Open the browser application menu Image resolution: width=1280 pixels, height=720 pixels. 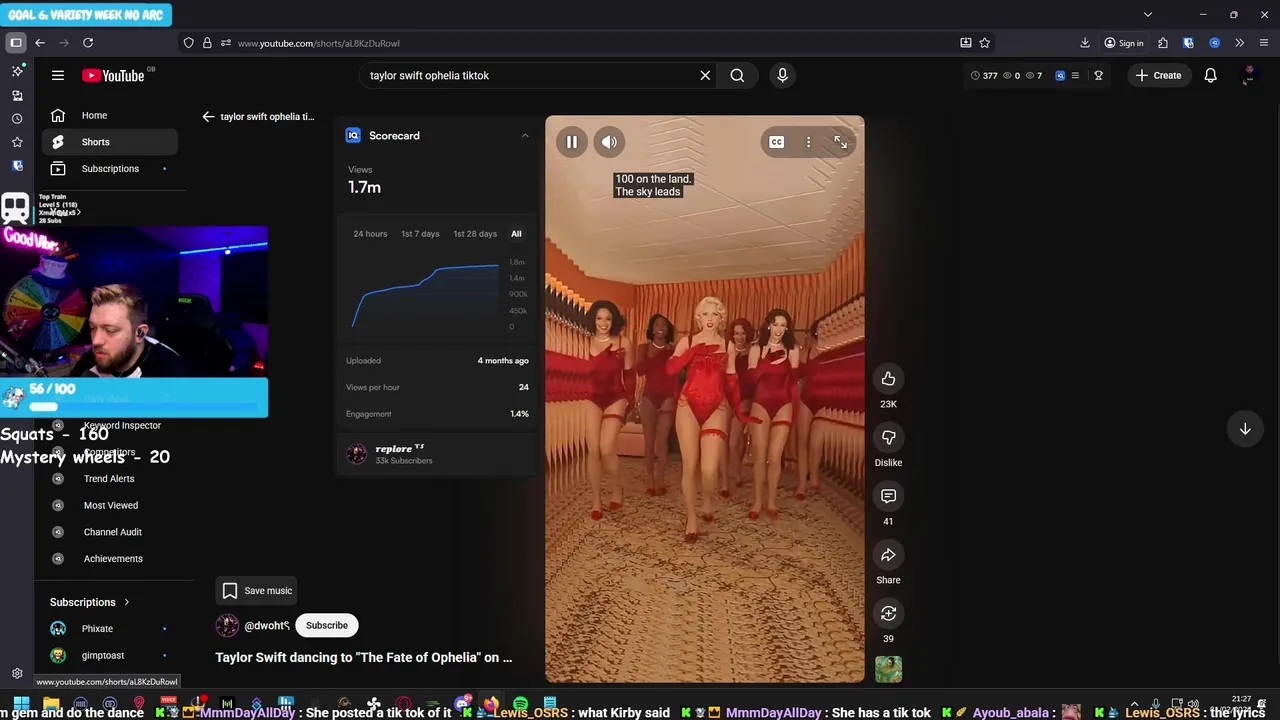click(1264, 43)
